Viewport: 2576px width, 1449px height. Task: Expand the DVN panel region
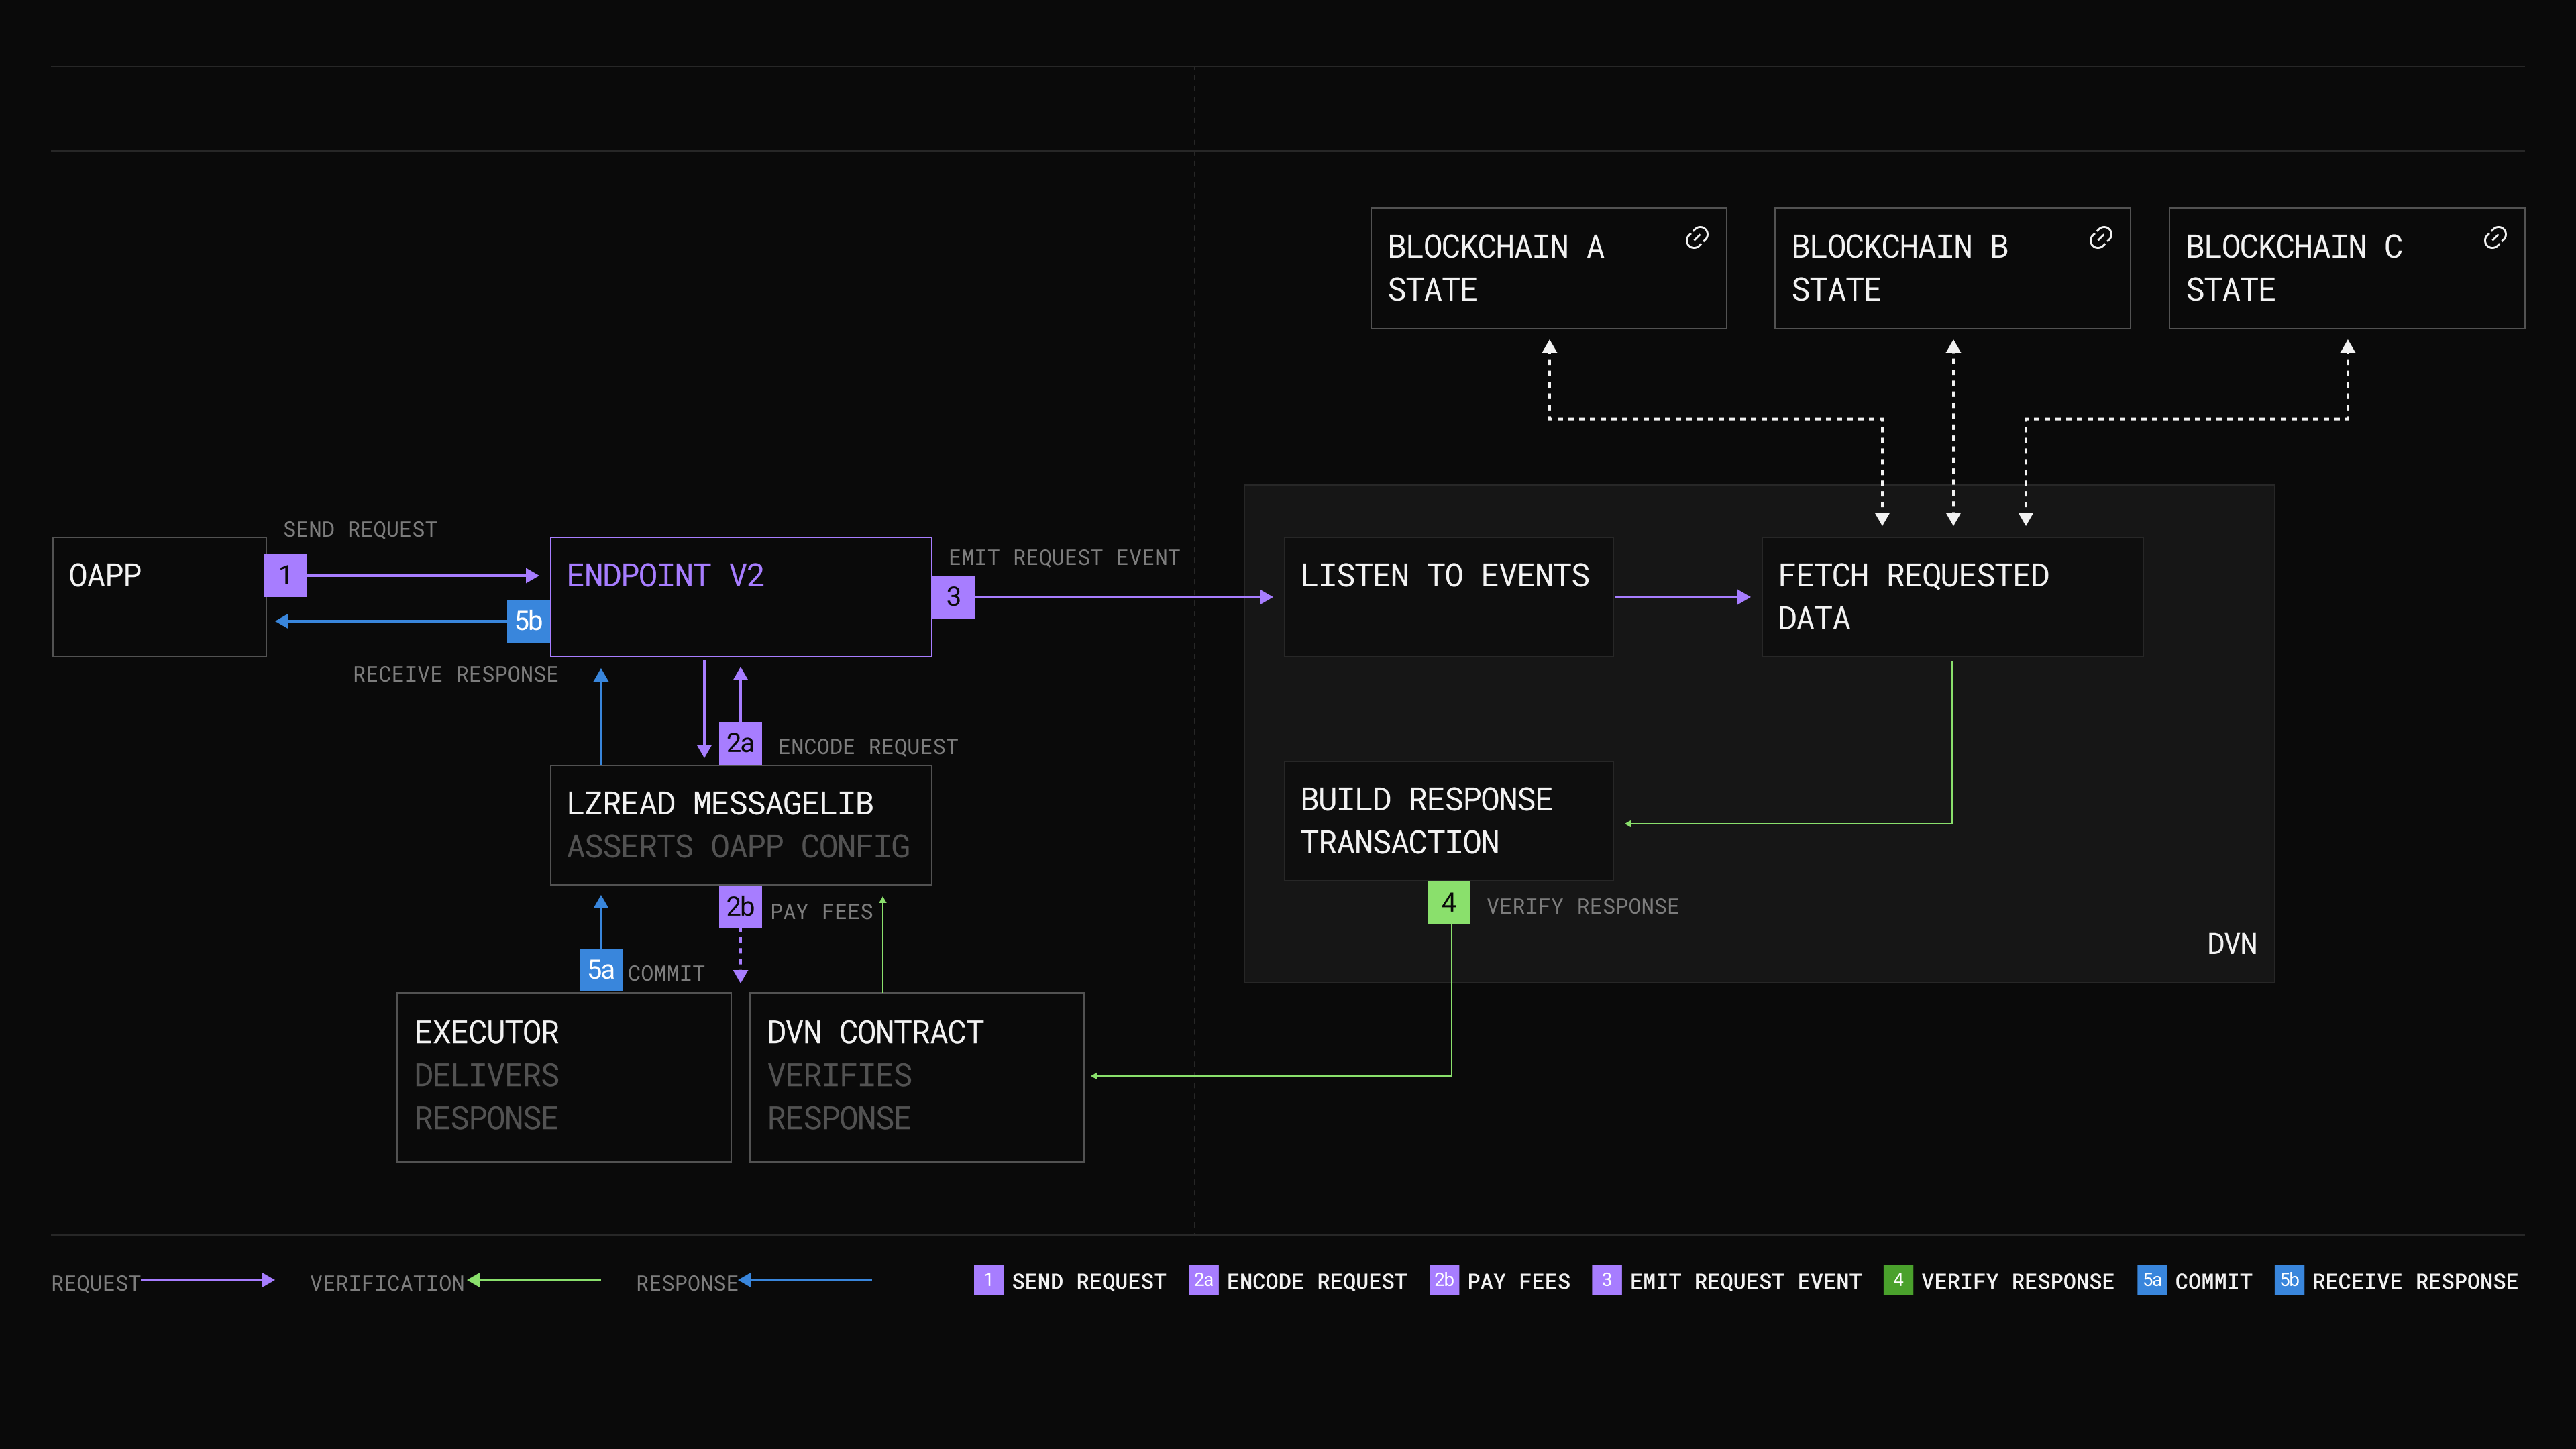pos(2231,943)
